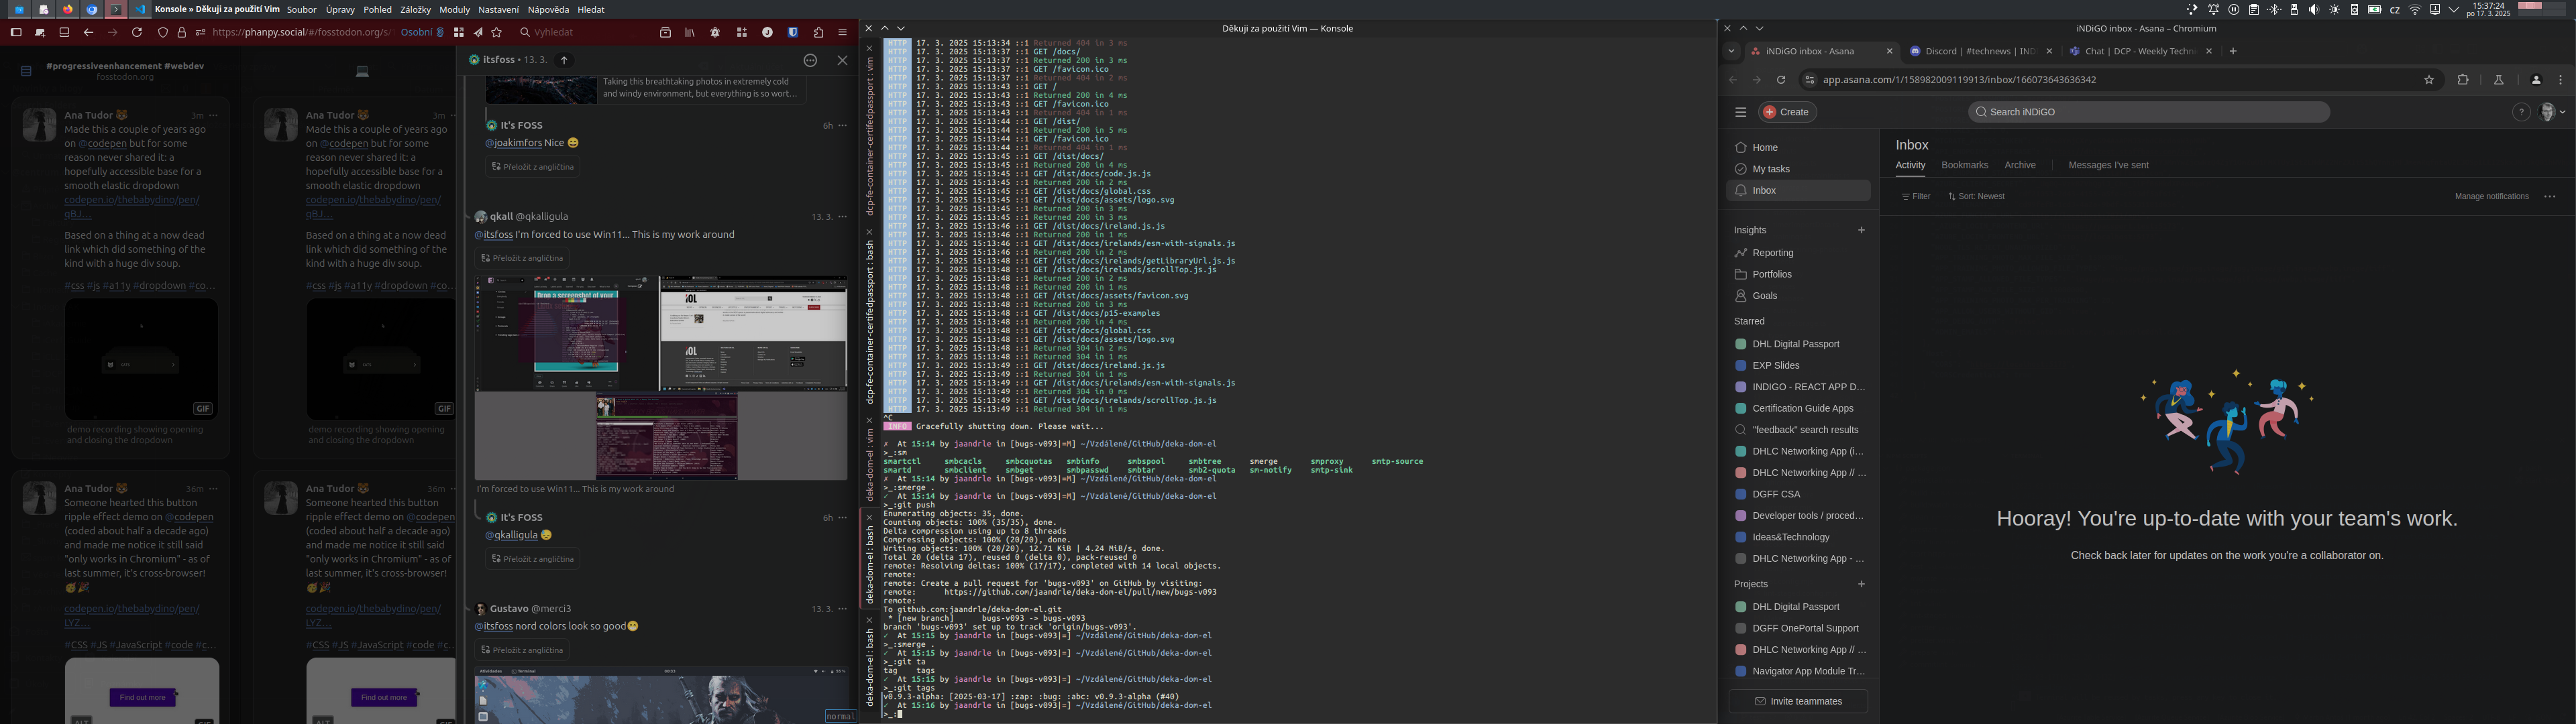Expand the Chromium tab search chevron
Screen dimensions: 2576x724
click(1732, 51)
